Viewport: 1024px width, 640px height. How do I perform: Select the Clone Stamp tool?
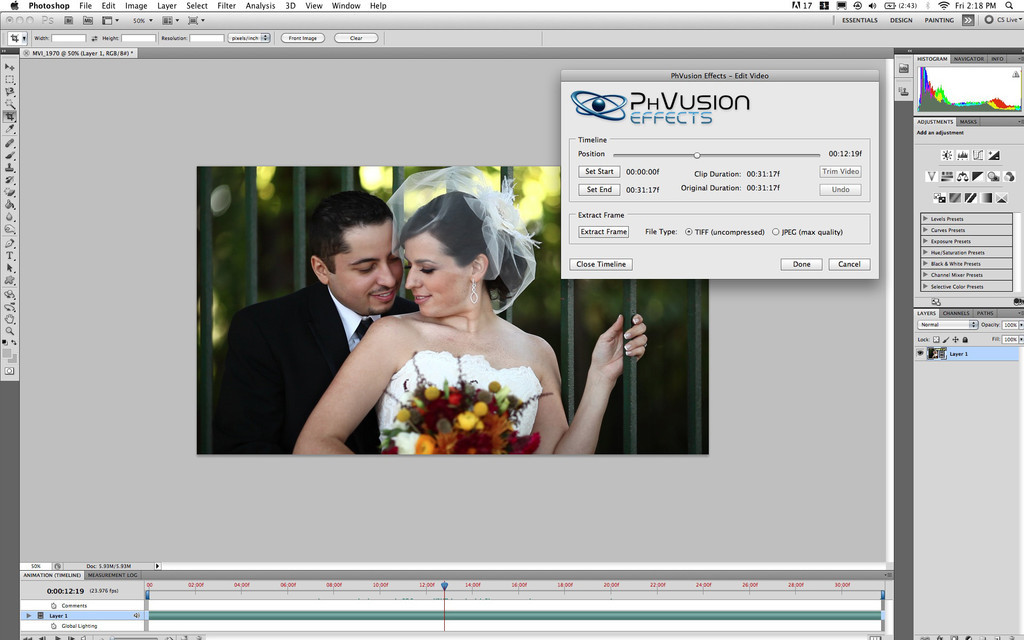coord(10,168)
